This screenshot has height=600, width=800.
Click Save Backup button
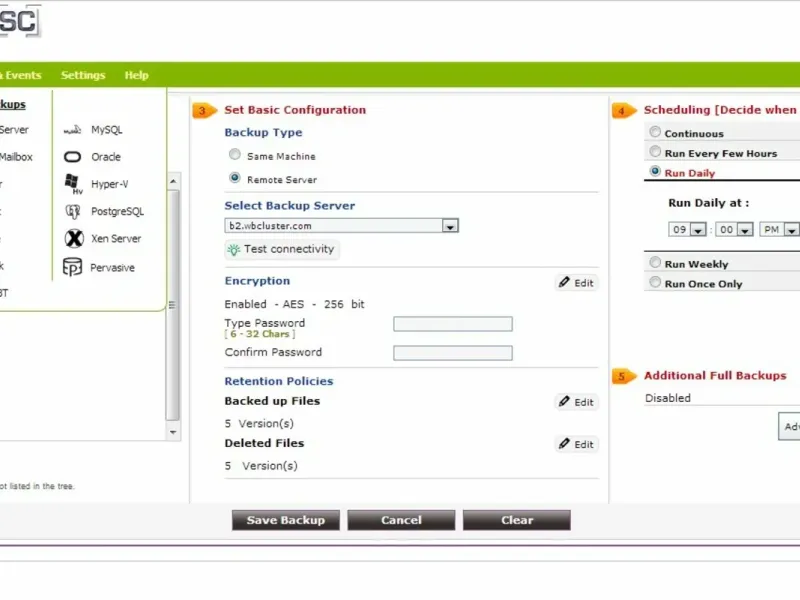(x=286, y=520)
